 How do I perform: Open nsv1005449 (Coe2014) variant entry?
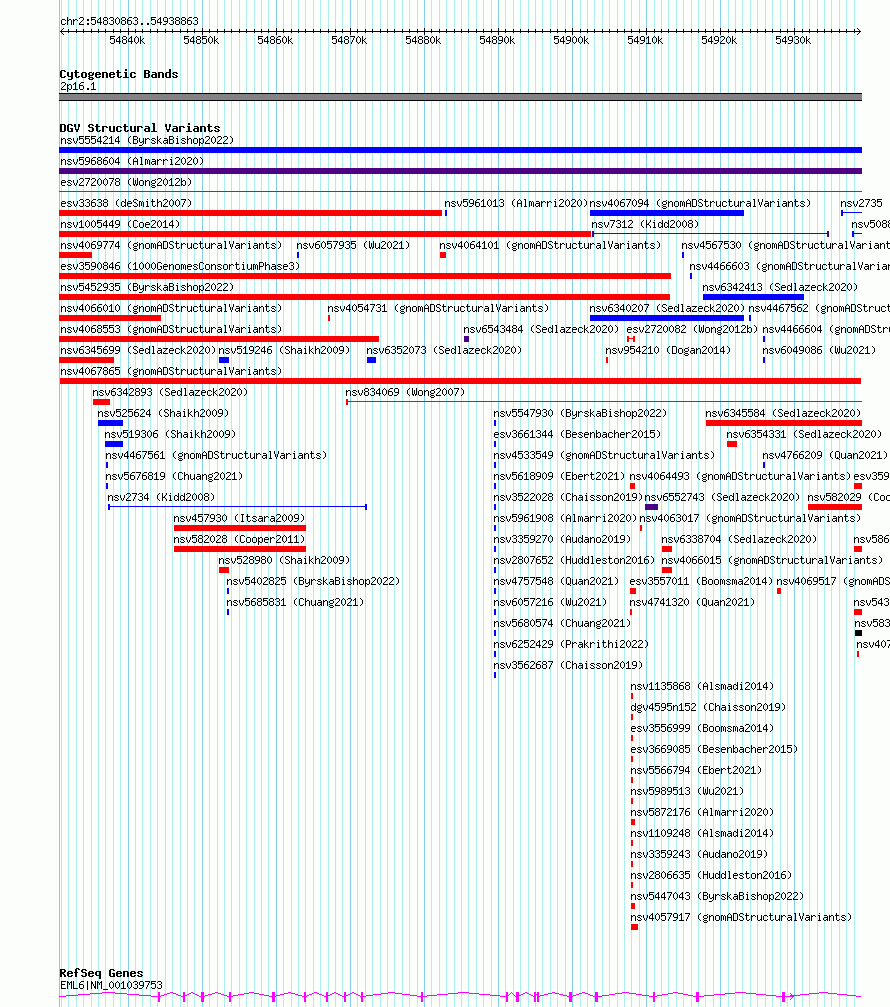point(120,224)
